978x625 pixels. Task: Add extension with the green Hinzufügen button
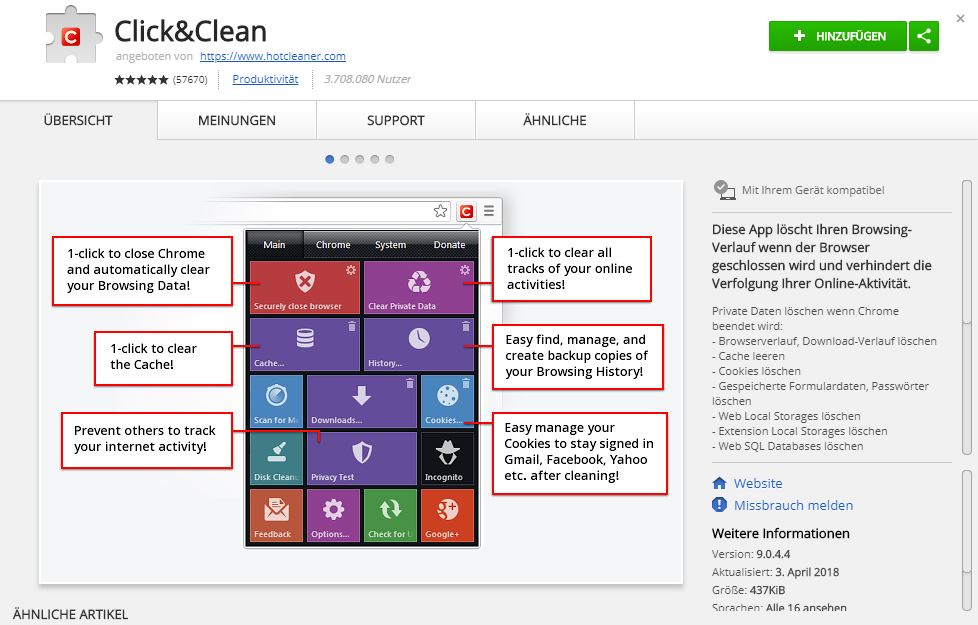coord(837,36)
